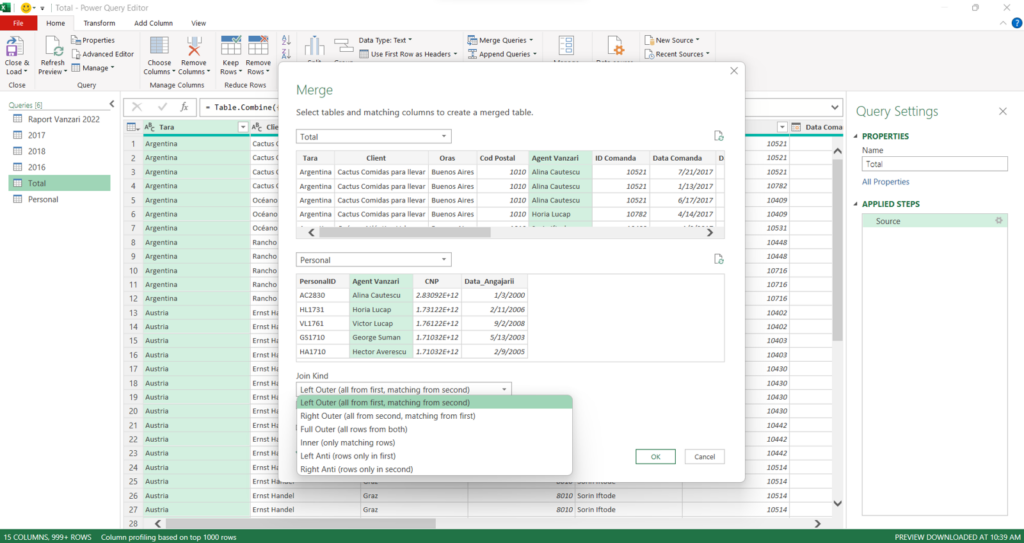
Task: Open the Properties ribbon button
Action: tap(93, 40)
